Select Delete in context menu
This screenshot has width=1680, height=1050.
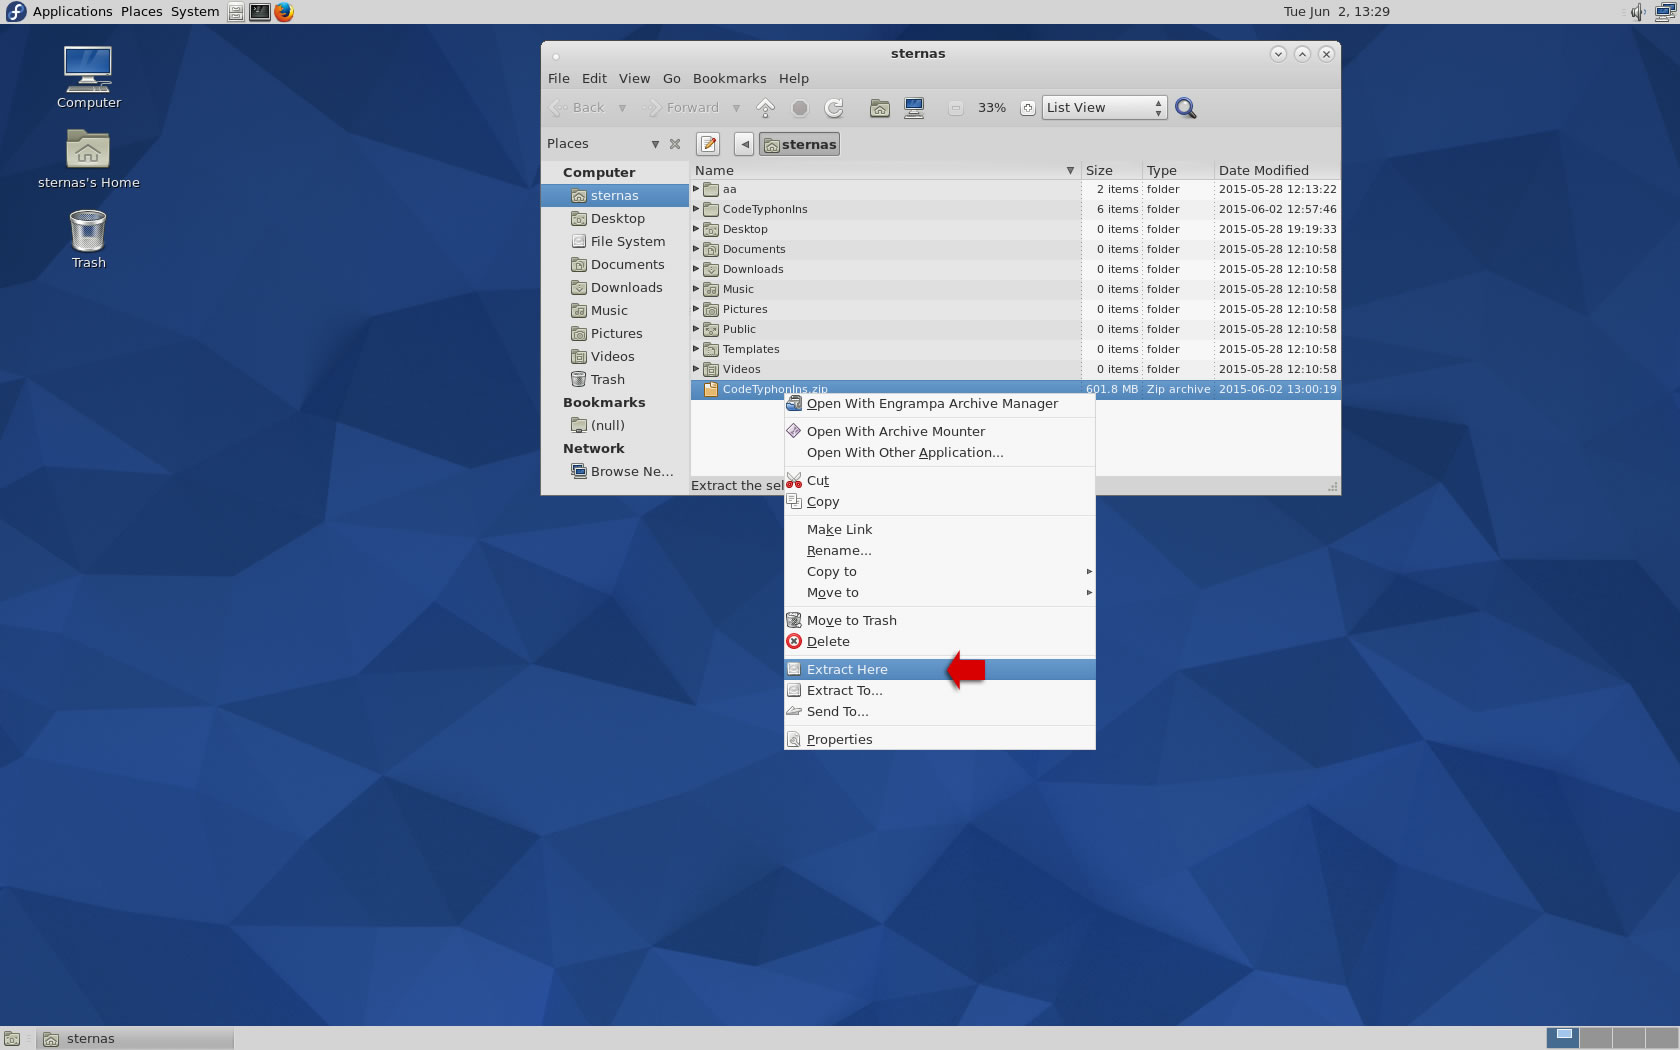point(940,642)
